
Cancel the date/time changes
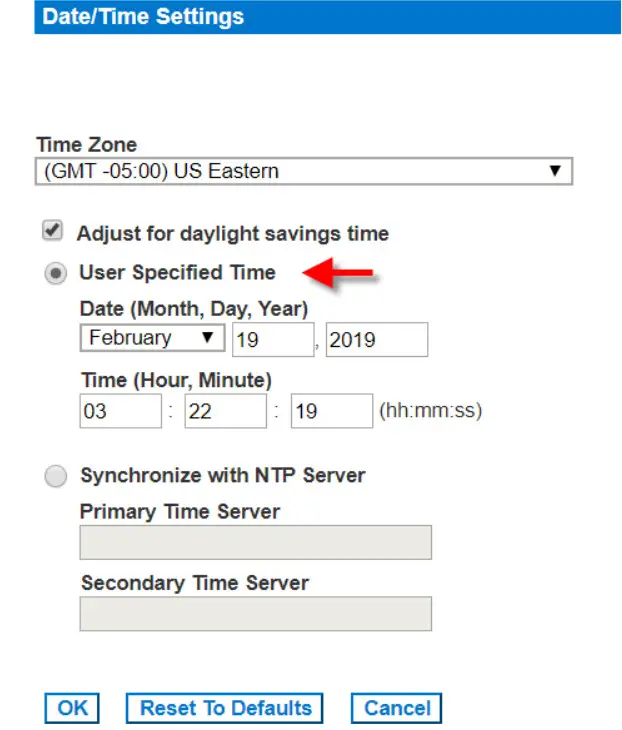396,708
